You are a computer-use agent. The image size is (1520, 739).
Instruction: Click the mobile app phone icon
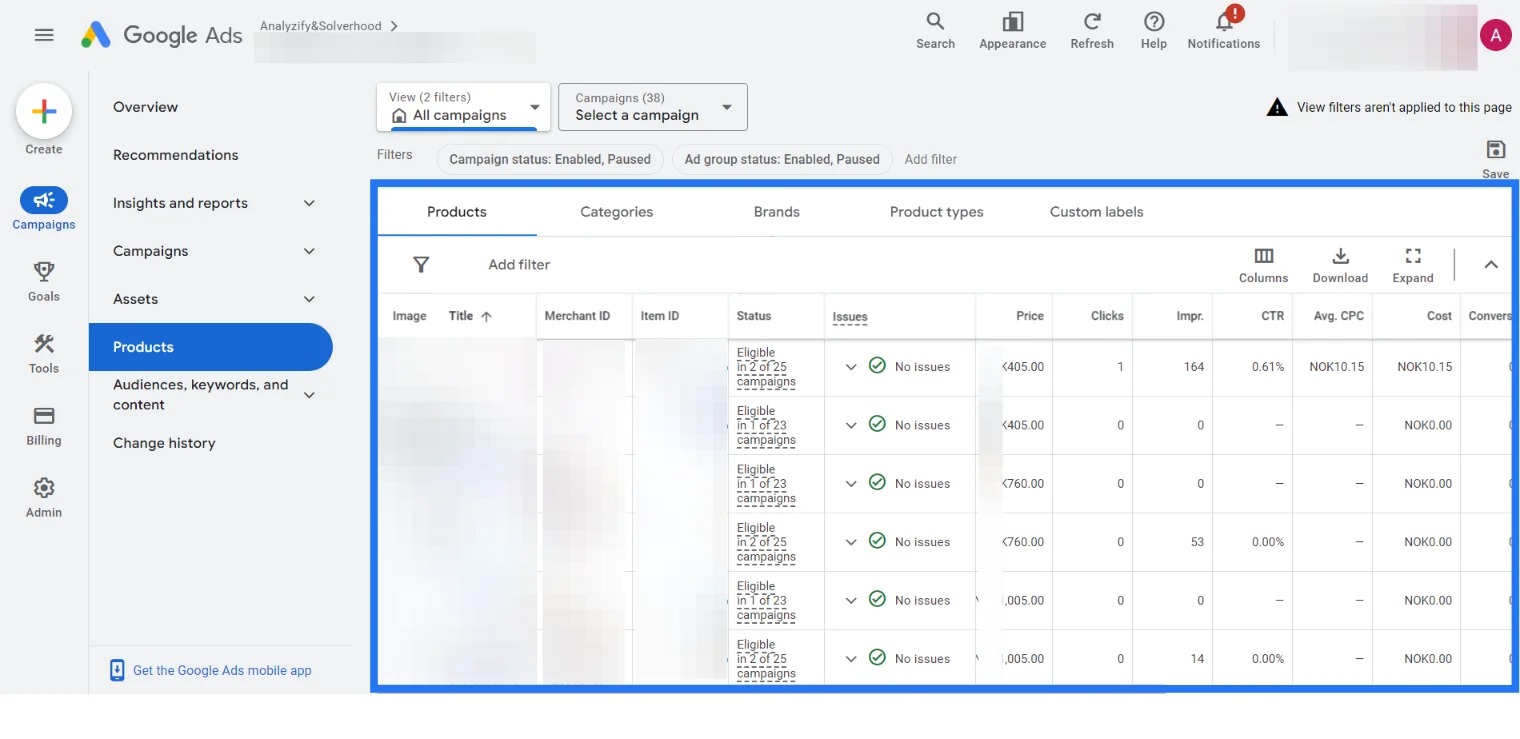[117, 670]
